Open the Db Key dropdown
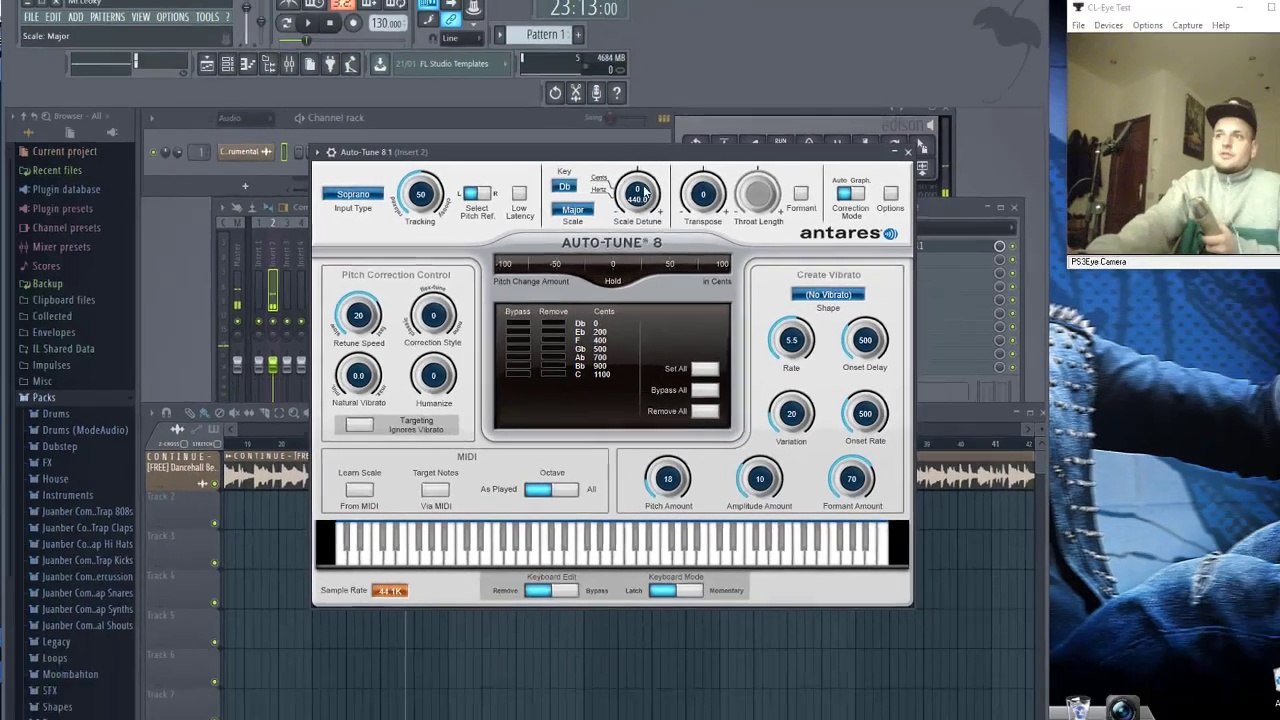The image size is (1280, 720). pos(564,187)
